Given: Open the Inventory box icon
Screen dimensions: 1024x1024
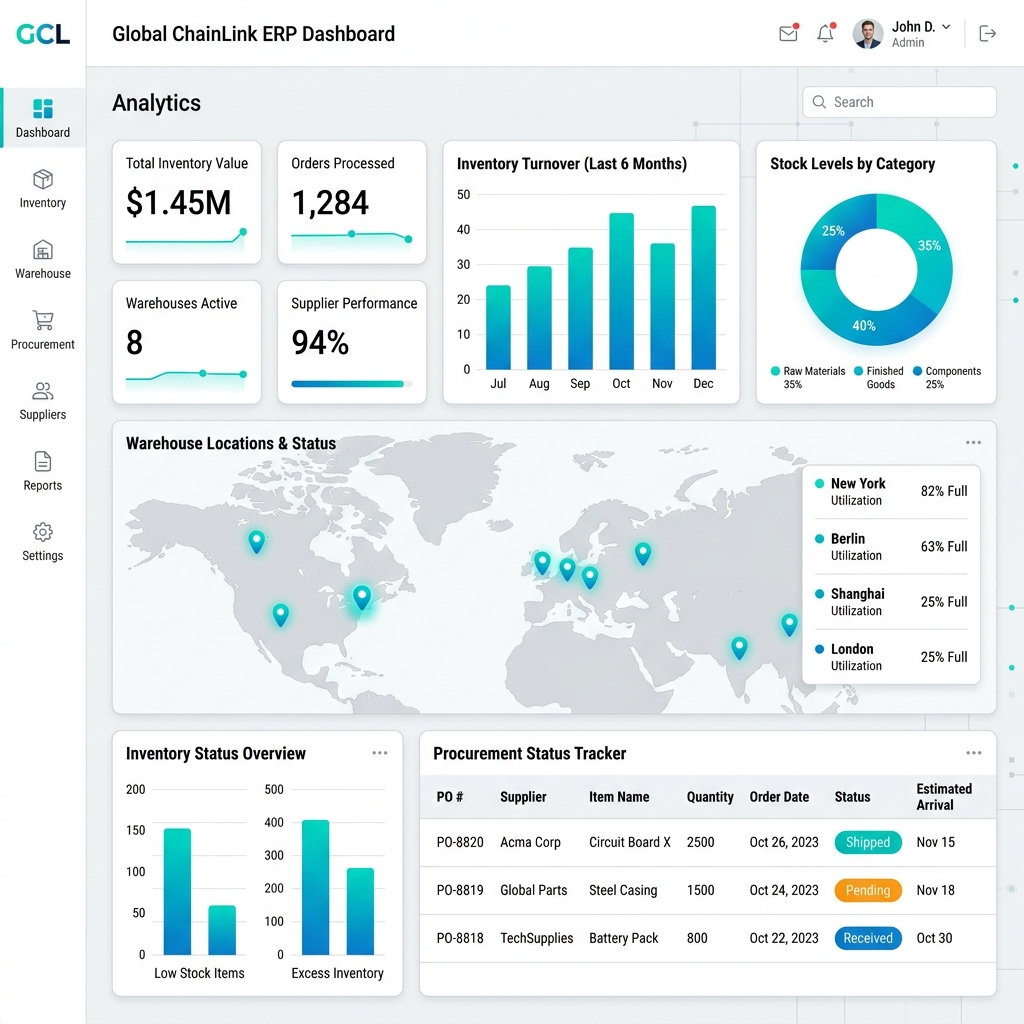Looking at the screenshot, I should pos(43,179).
